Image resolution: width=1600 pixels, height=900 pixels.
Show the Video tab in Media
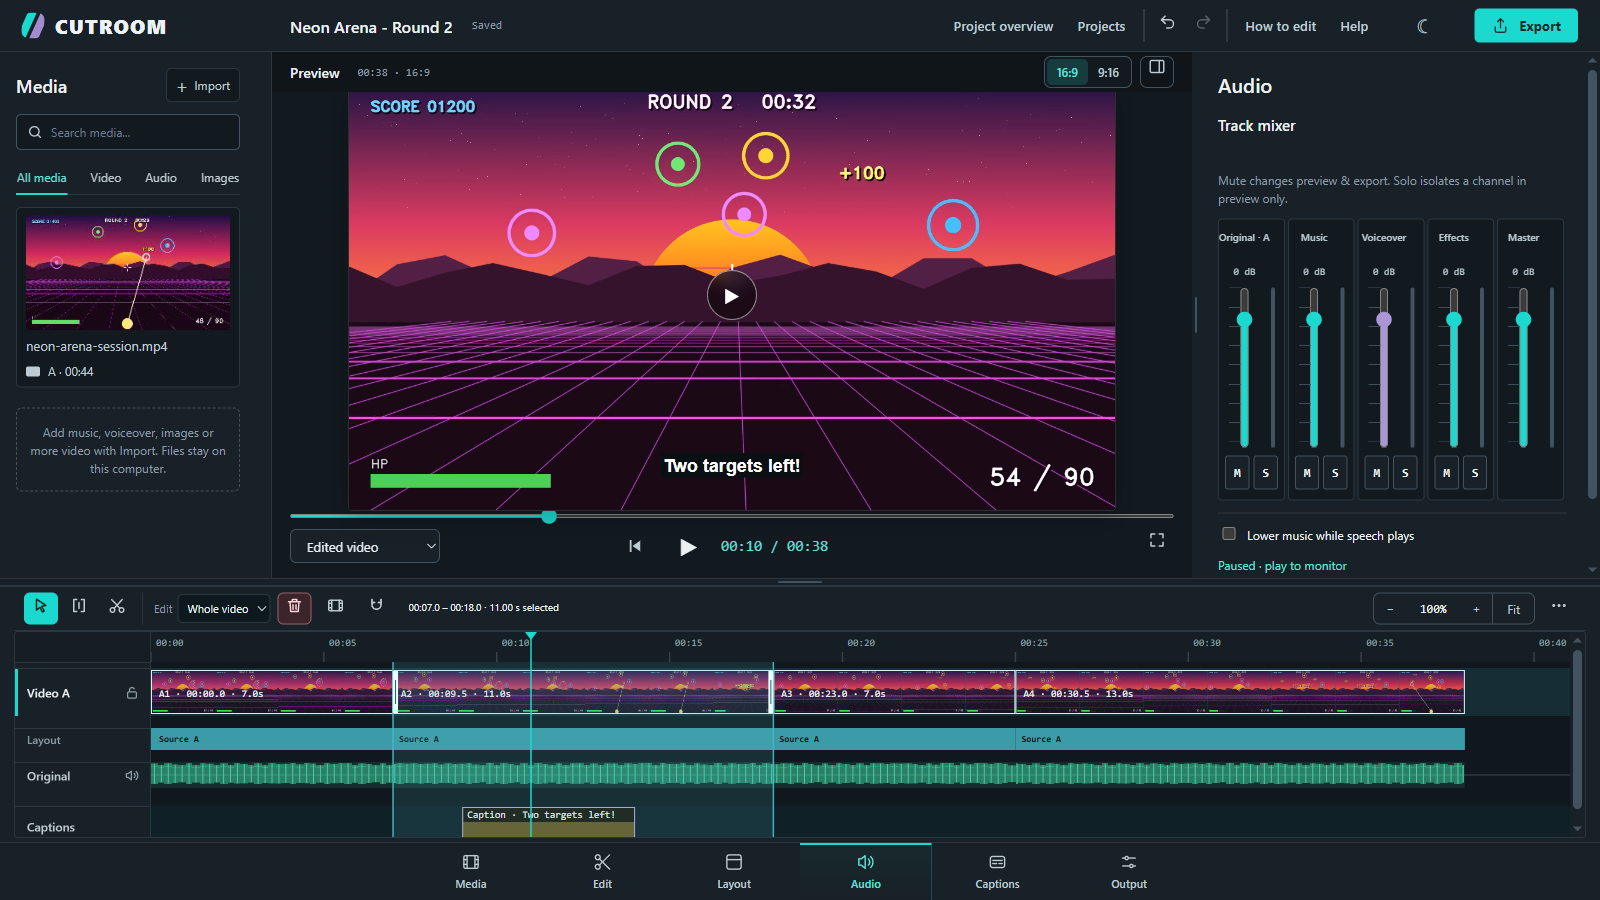pos(105,178)
